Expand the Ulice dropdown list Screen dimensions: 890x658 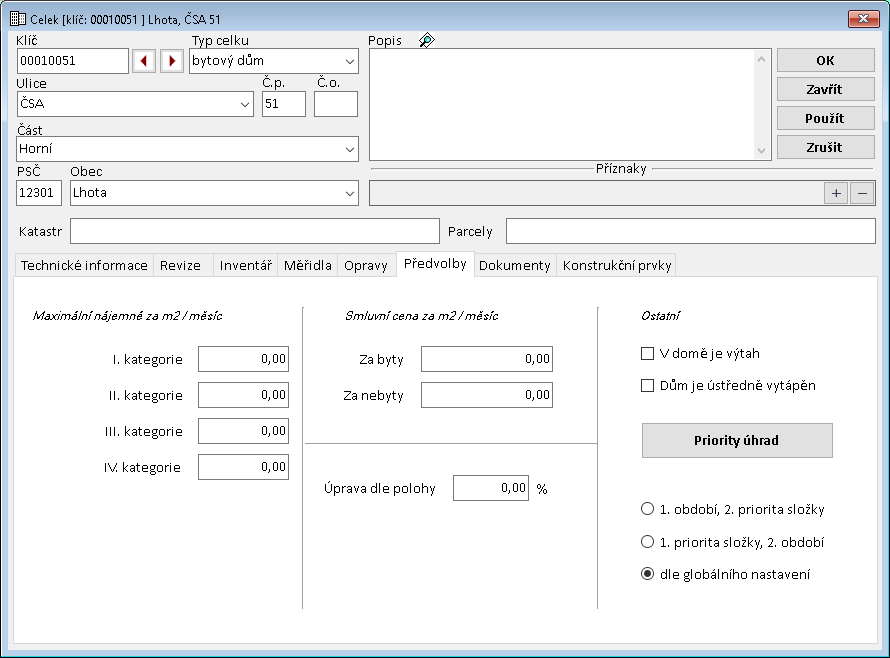point(245,104)
